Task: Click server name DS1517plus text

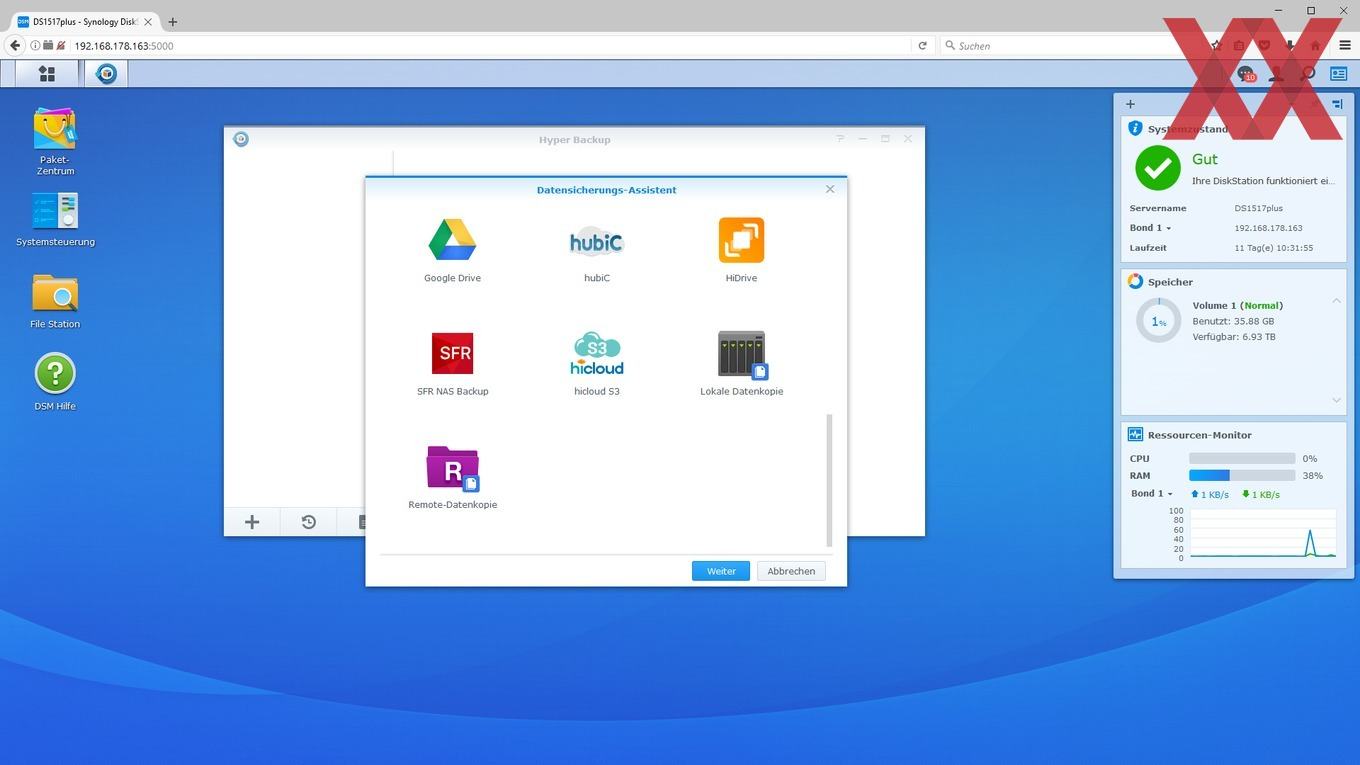Action: (x=1258, y=208)
